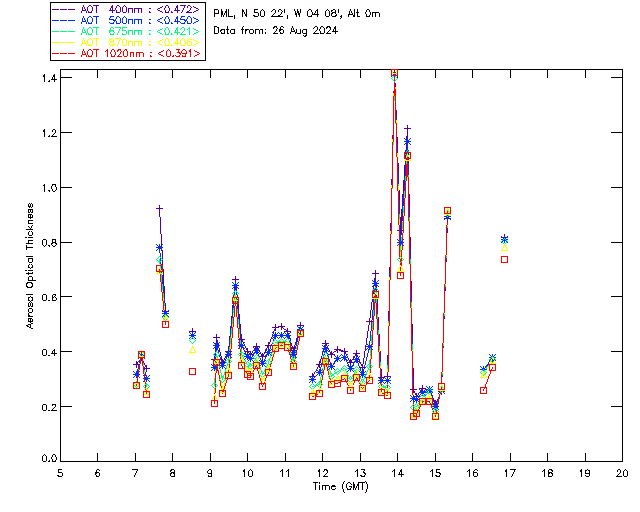This screenshot has width=640, height=512.
Task: Click the x-axis label 17
Action: click(x=510, y=473)
